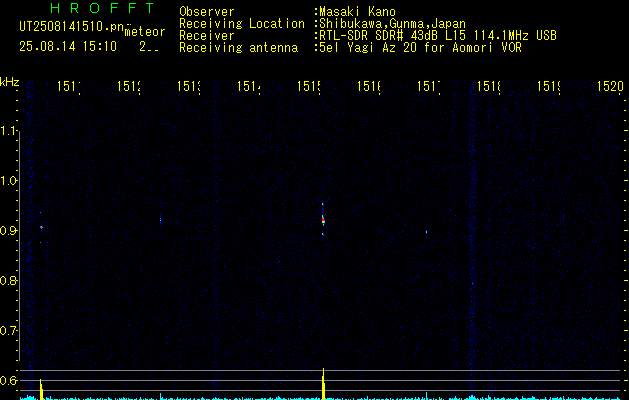Click the red-cyan echo dot near 0.9 kHz at left edge
629x400 pixels.
coord(41,227)
